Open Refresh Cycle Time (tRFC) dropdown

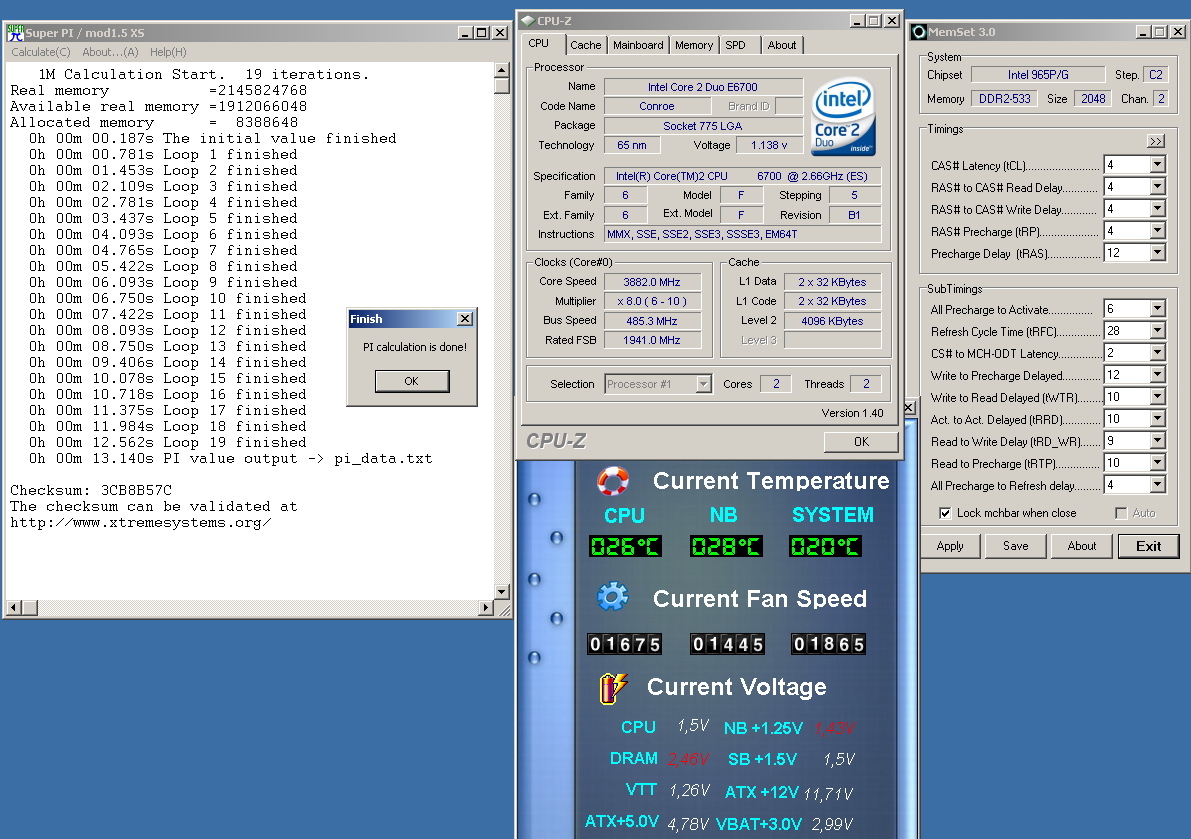tap(1157, 331)
